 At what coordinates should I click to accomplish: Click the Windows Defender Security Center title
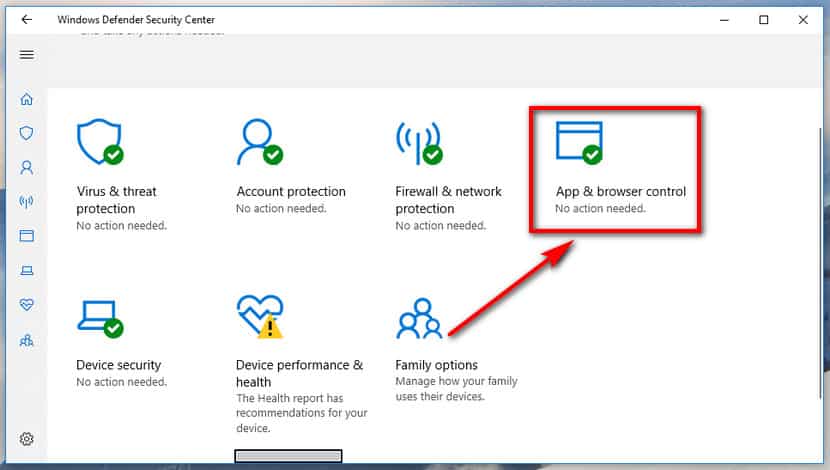tap(136, 20)
